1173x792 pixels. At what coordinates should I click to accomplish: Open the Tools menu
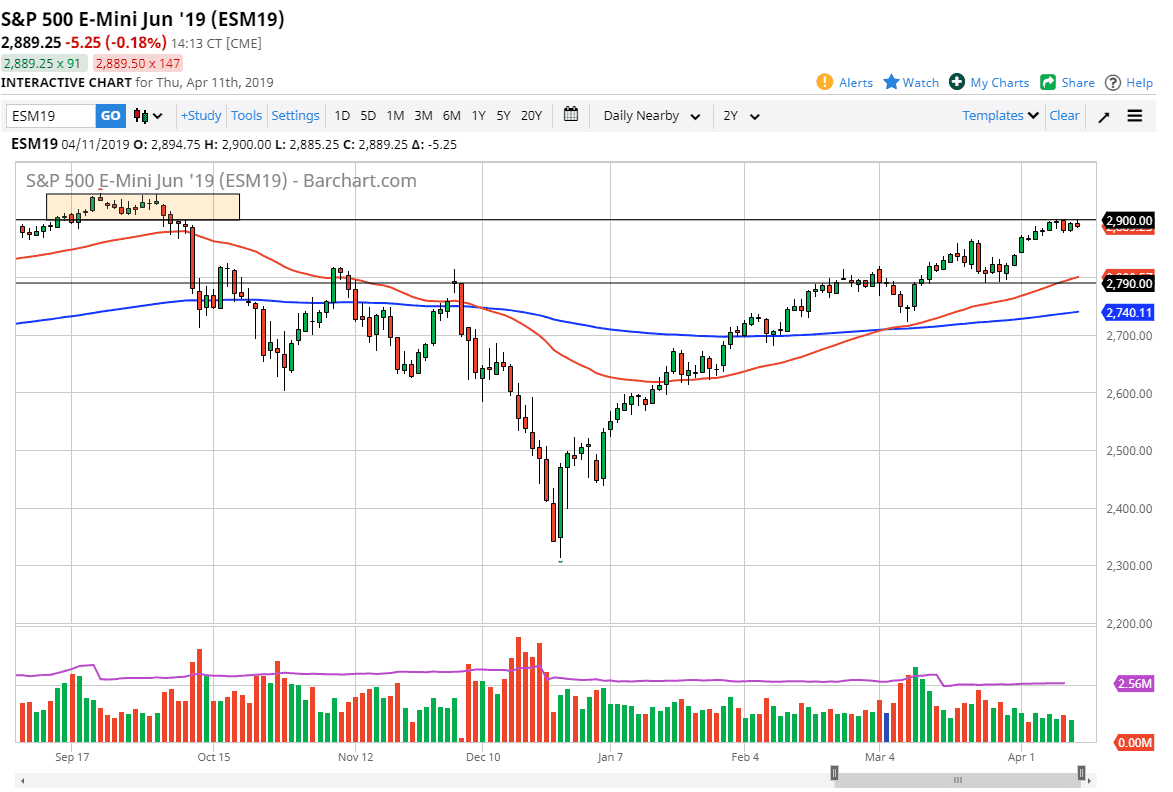(x=246, y=116)
